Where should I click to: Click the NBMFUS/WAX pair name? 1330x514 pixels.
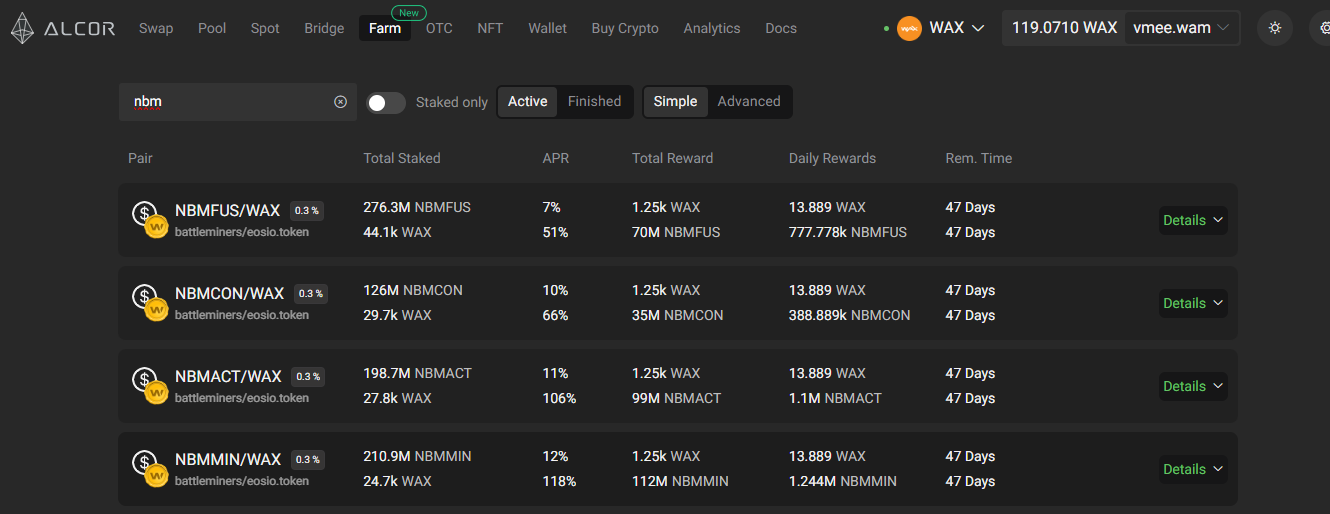point(227,210)
